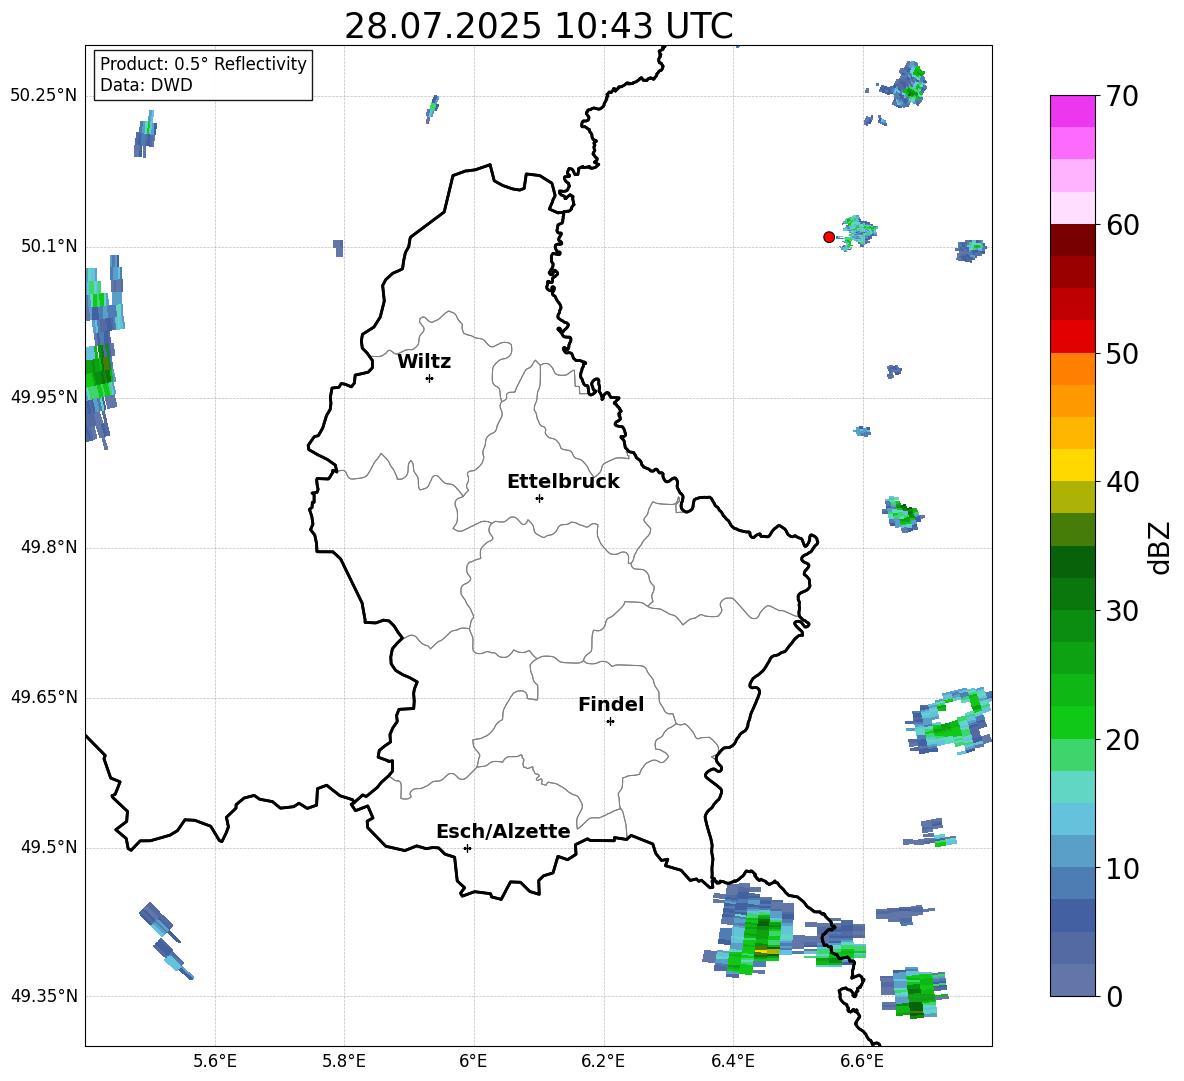Screen dimensions: 1184x1081
Task: Click the 5.8°E longitude label
Action: [344, 1061]
